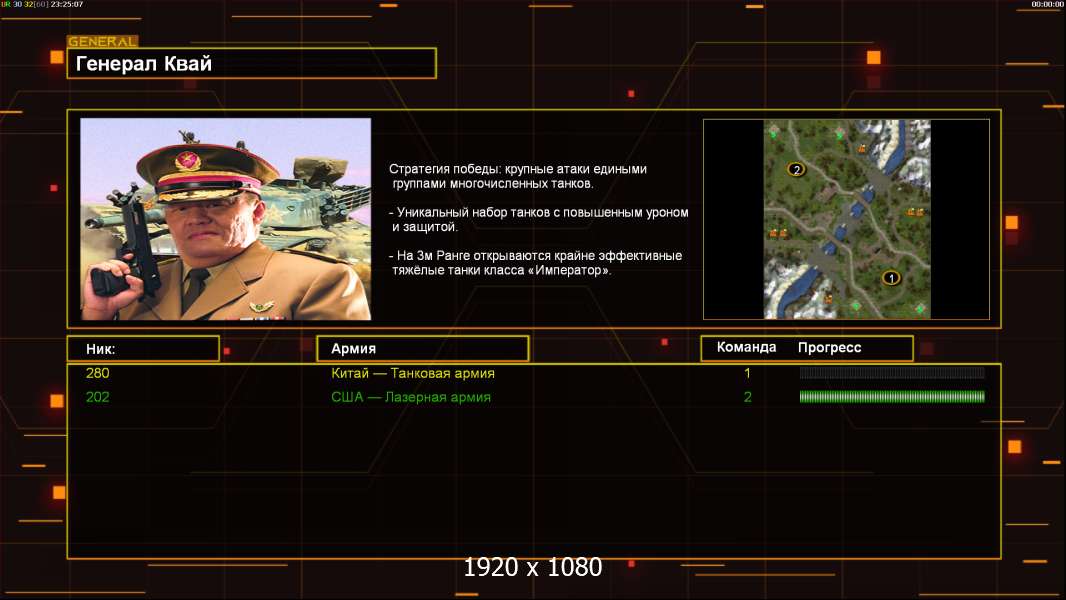Screen dimensions: 1066x600
Task: Select the paired orange oil derricks on the map's right side
Action: 914,212
